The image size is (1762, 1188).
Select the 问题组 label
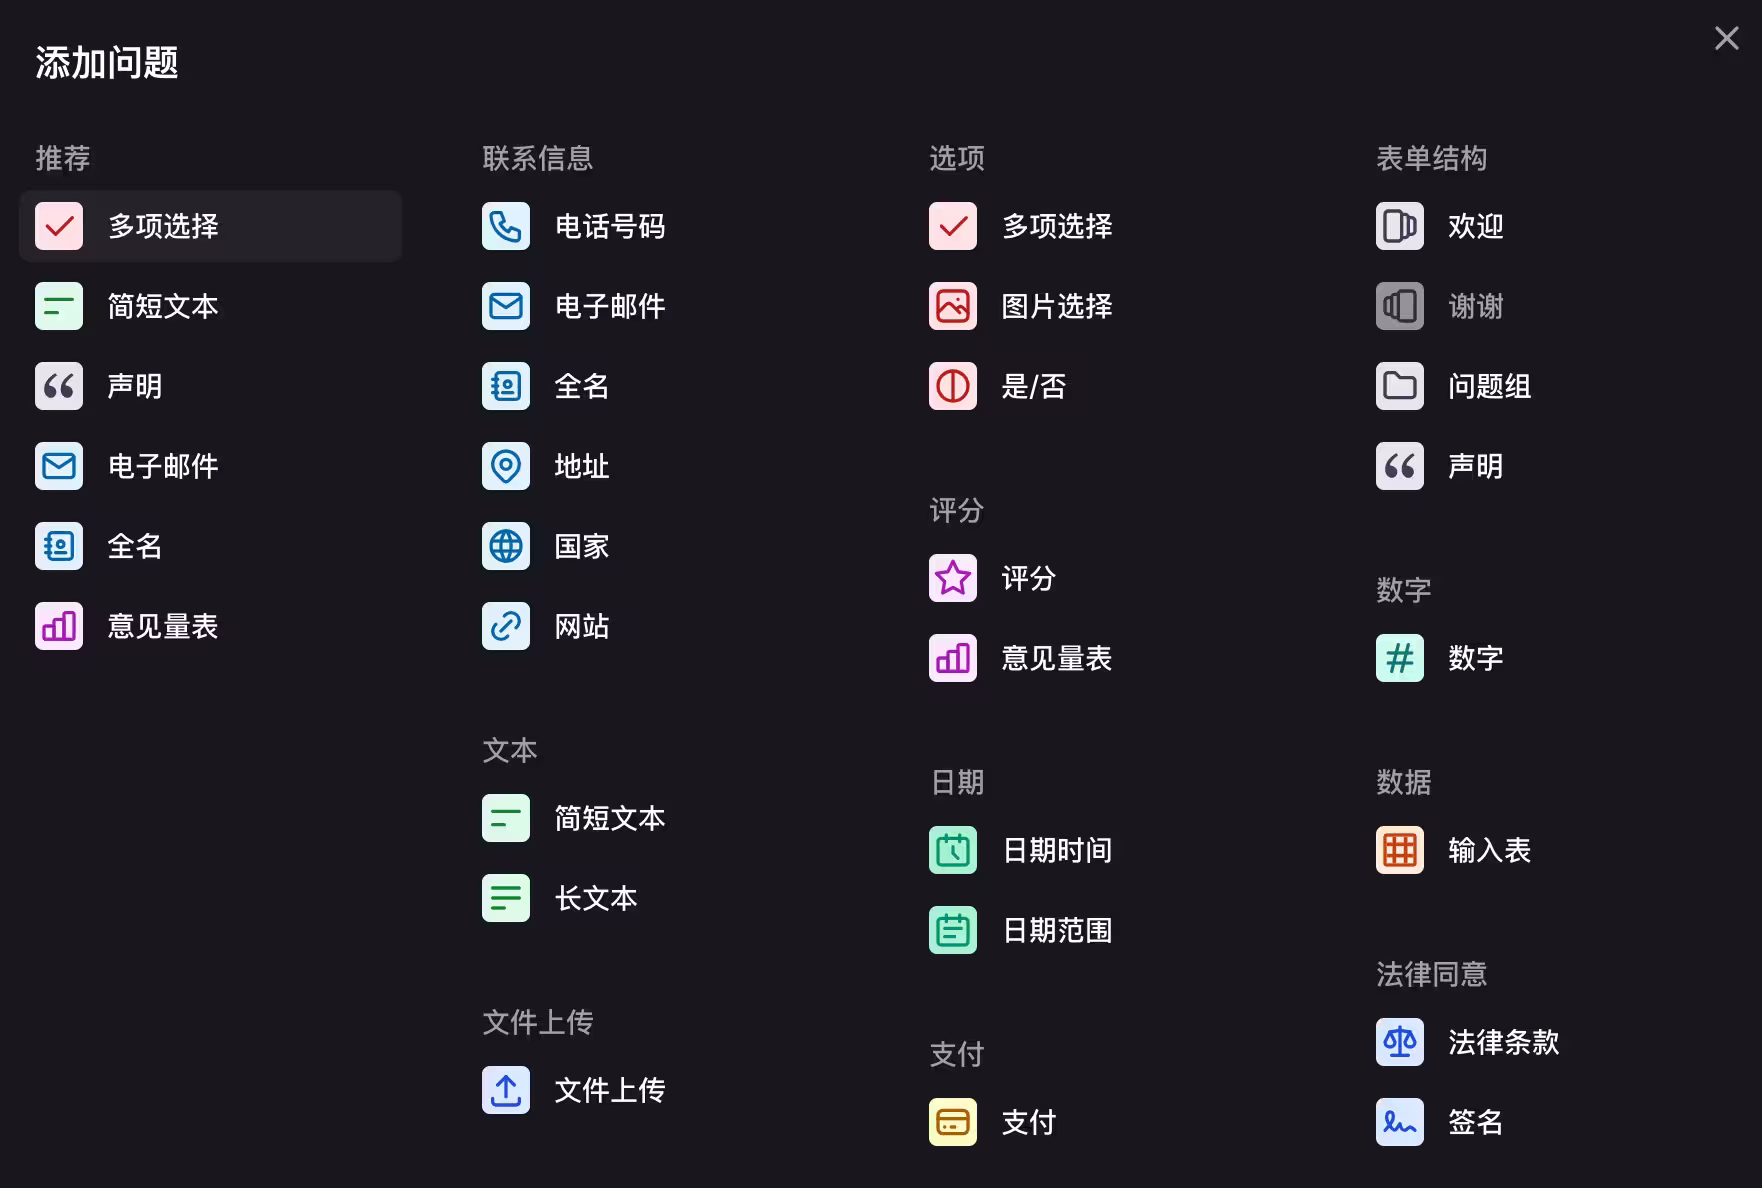[1490, 387]
